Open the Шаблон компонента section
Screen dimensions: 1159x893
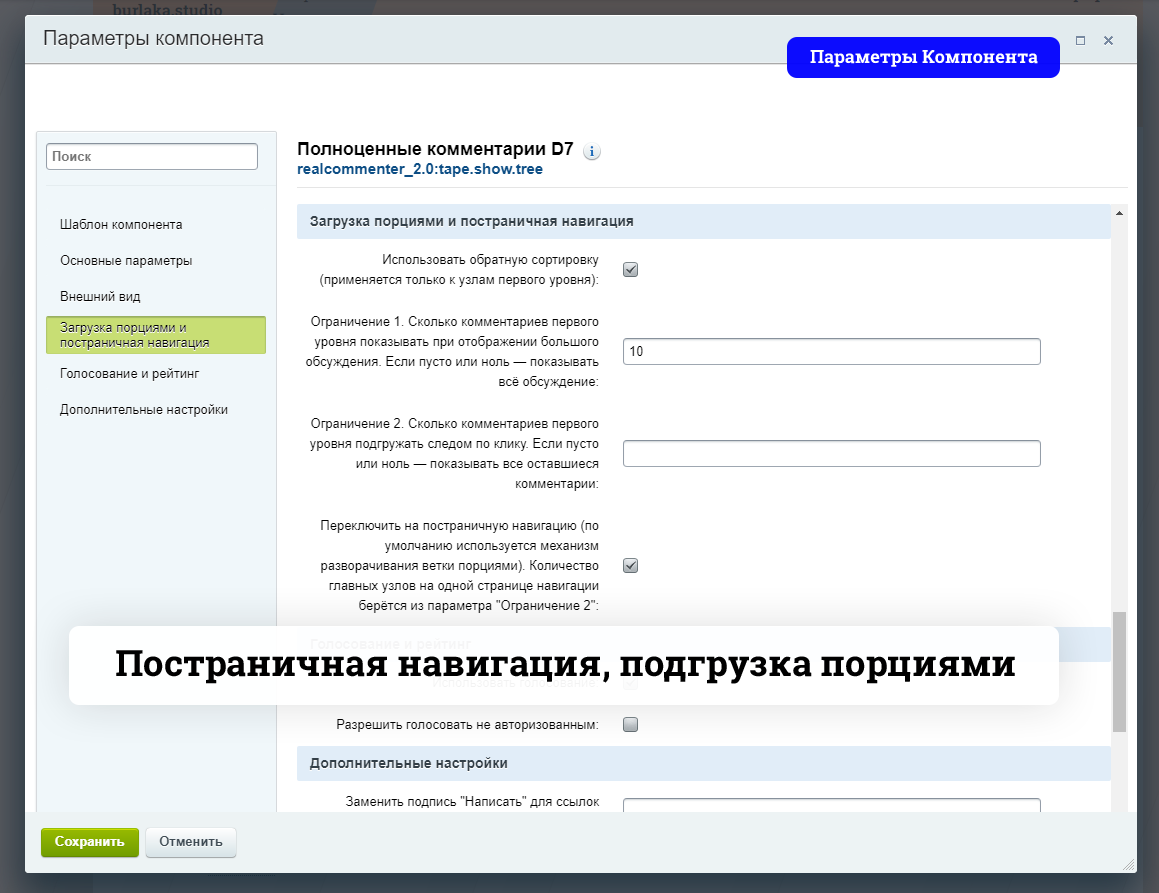[x=121, y=225]
